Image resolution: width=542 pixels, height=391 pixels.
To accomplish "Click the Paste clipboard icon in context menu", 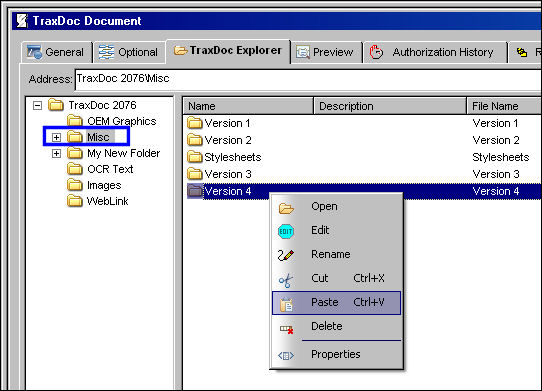I will (x=286, y=304).
